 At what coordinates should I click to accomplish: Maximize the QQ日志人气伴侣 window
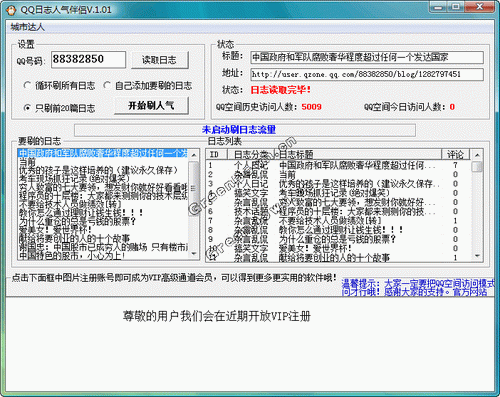click(456, 7)
